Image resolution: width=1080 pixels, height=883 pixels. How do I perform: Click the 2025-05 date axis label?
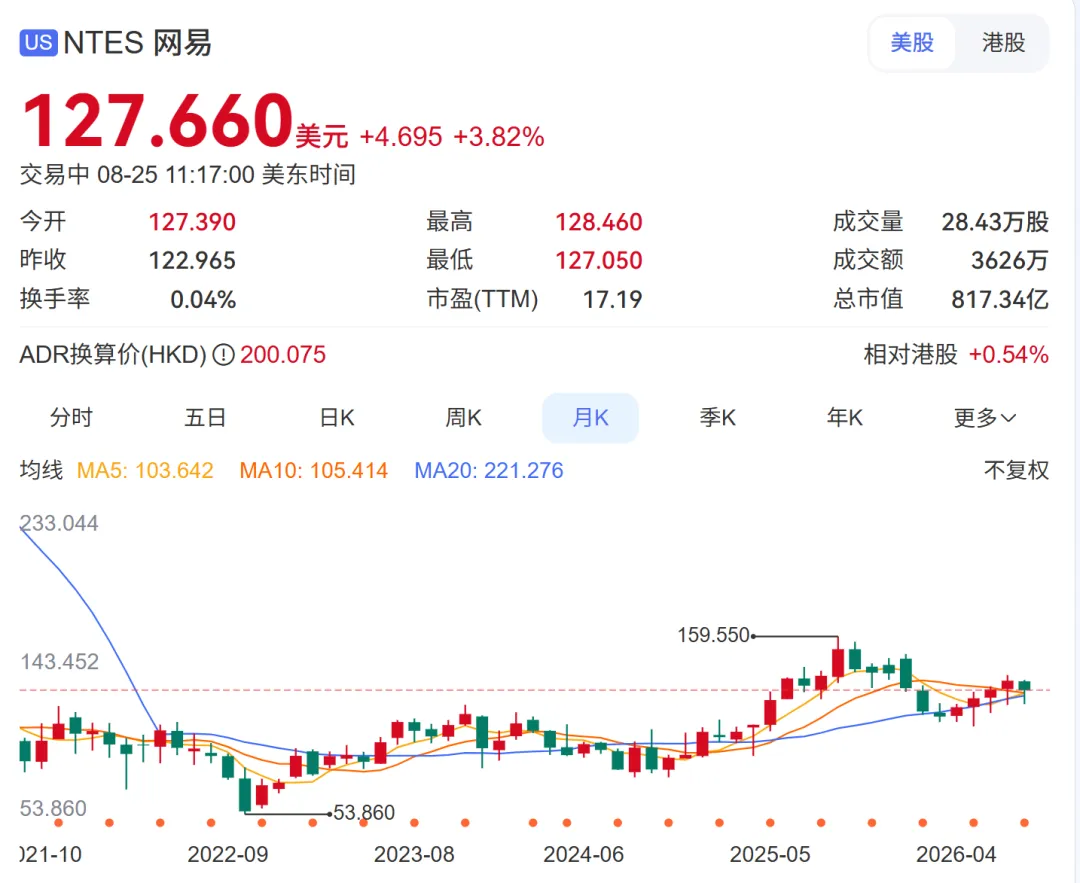click(770, 855)
